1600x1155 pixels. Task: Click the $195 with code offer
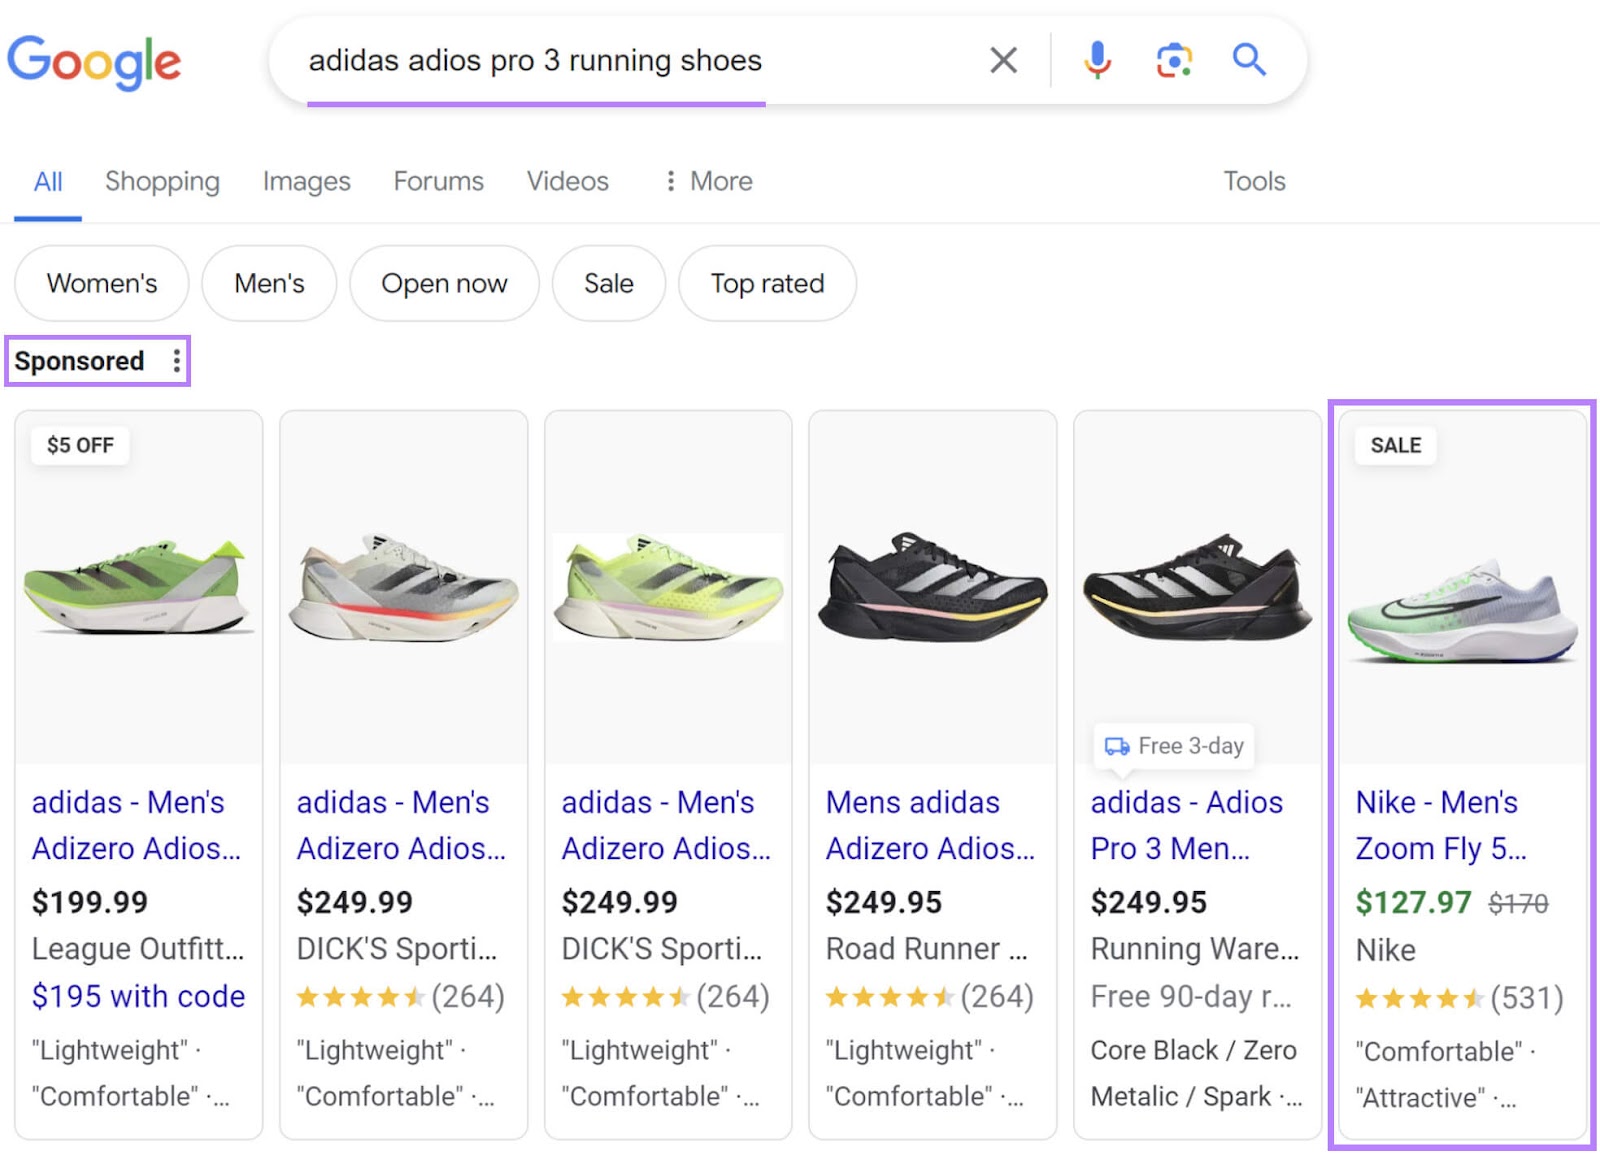pos(138,996)
